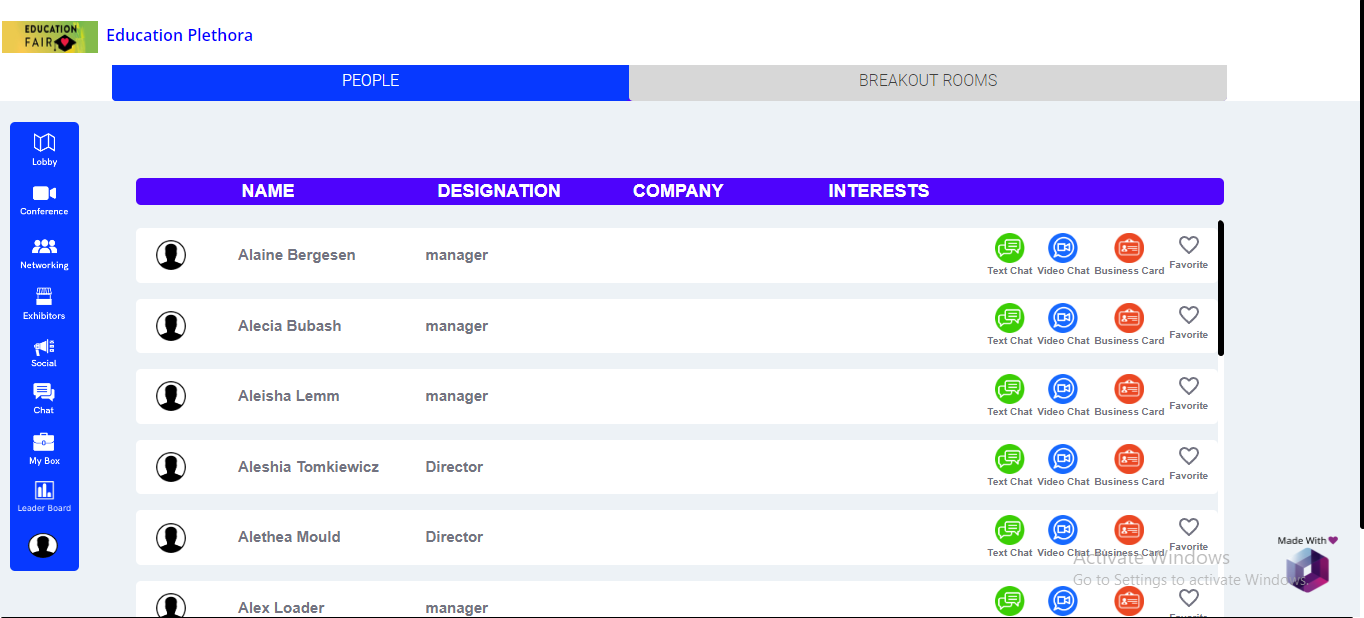The image size is (1364, 618).
Task: Select the People tab
Action: 370,81
